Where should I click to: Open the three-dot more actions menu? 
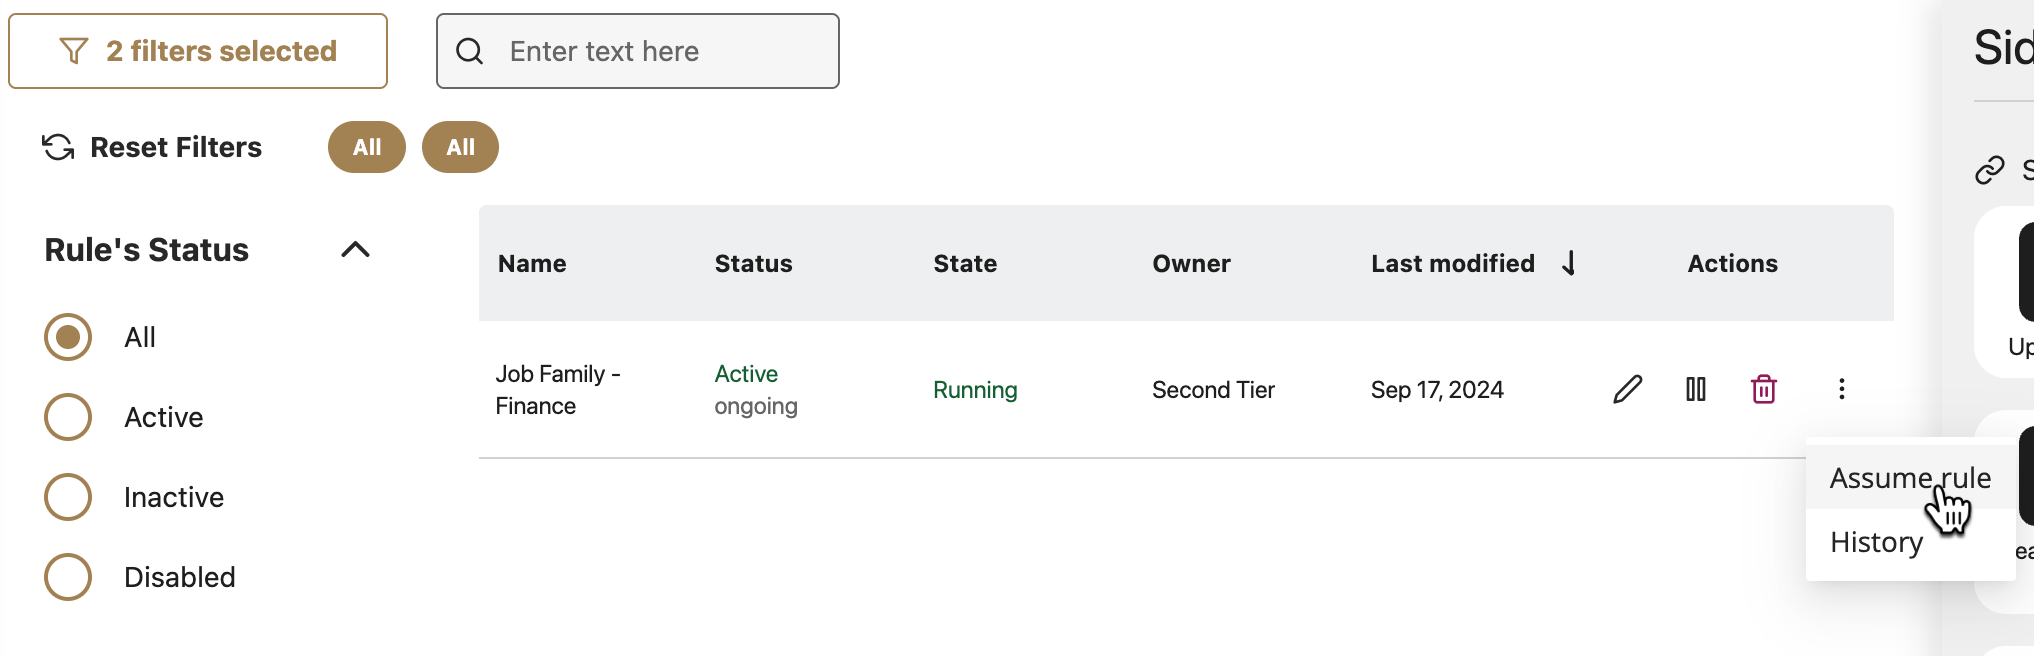tap(1841, 389)
